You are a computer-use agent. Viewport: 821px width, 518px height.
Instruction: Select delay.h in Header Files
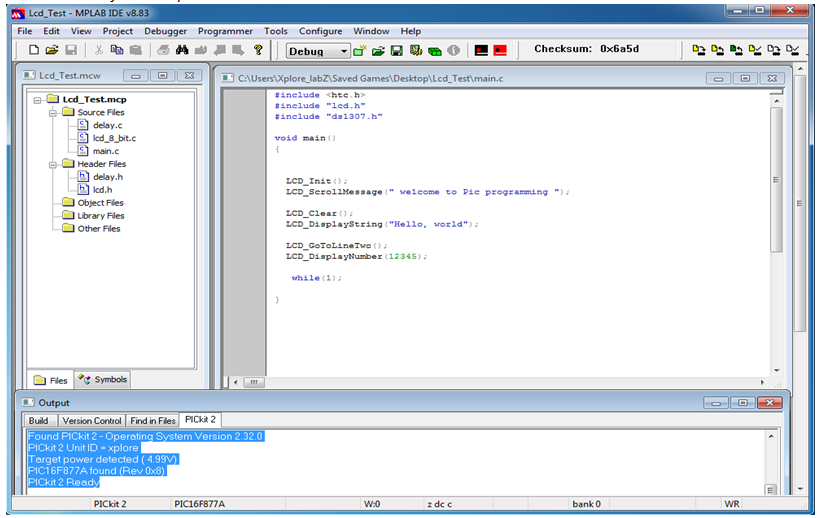108,177
